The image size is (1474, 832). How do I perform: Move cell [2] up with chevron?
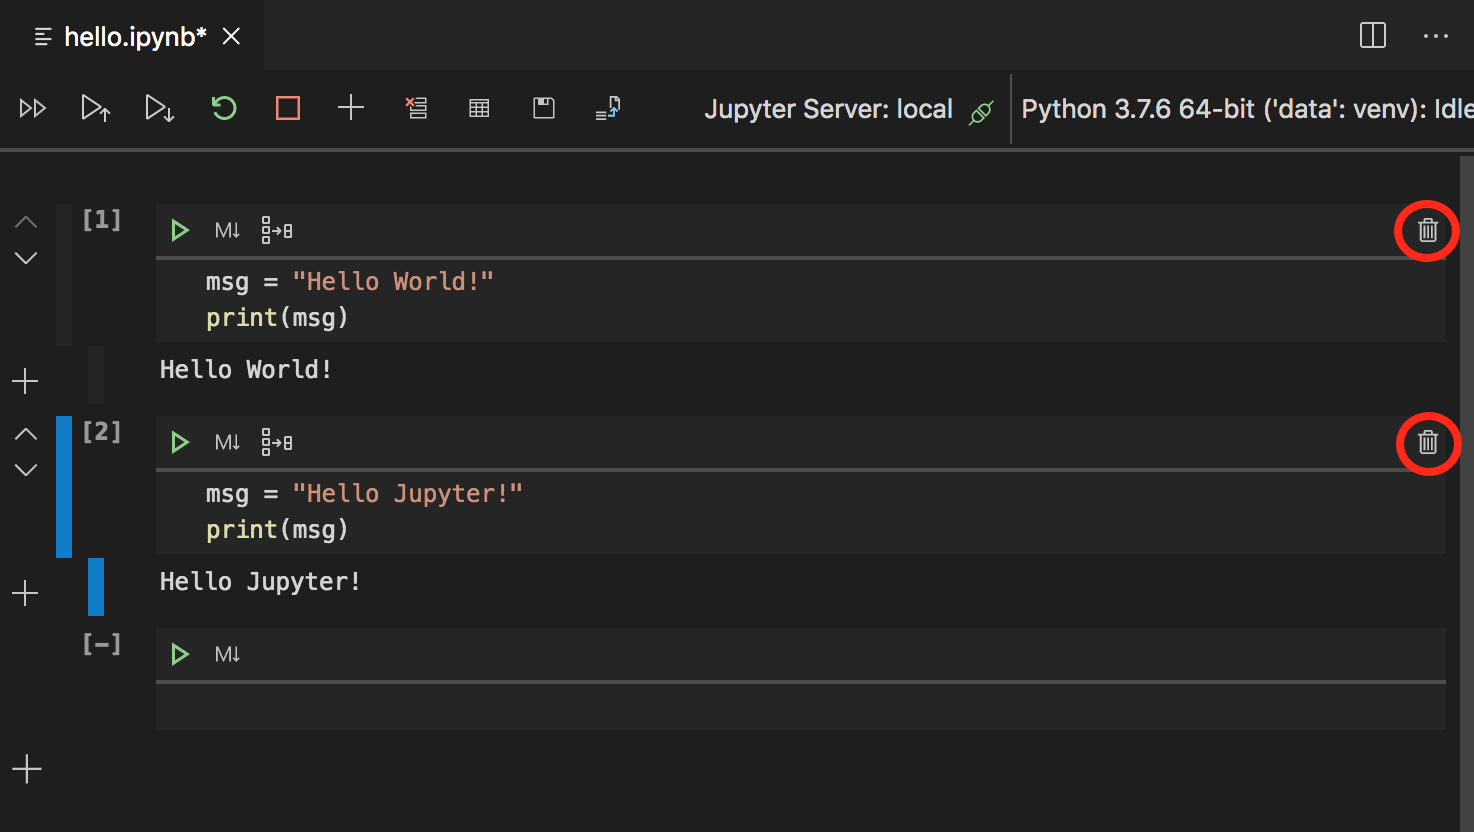26,434
